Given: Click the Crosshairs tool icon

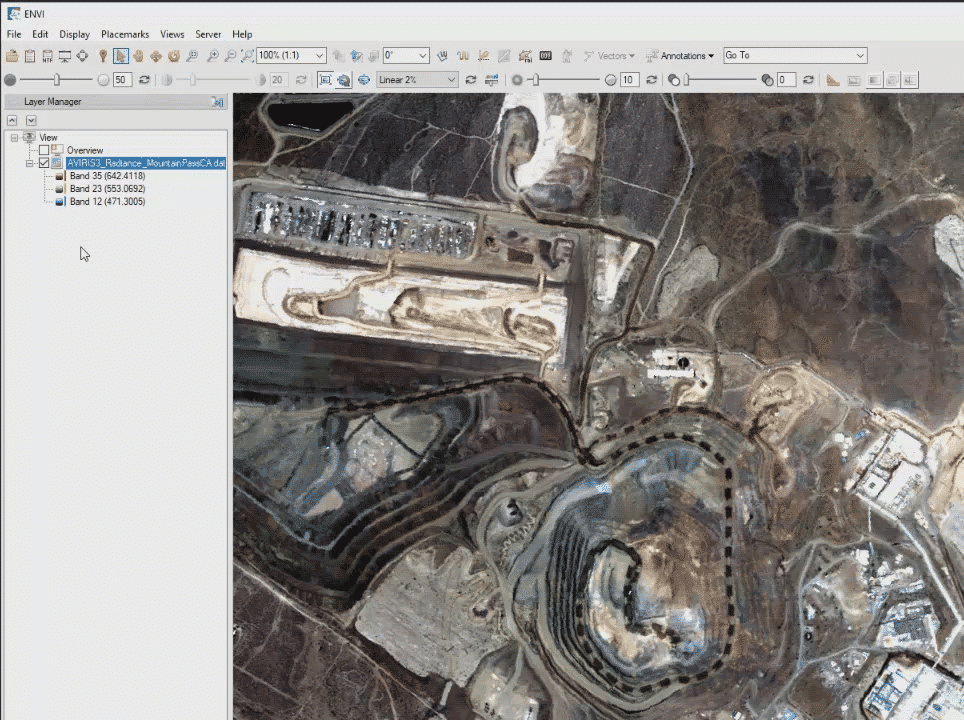Looking at the screenshot, I should coord(82,56).
